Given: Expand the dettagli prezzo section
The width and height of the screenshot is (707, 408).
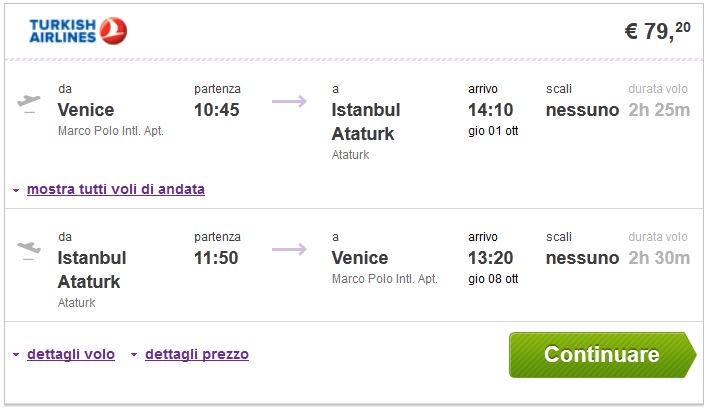Looking at the screenshot, I should pyautogui.click(x=196, y=354).
